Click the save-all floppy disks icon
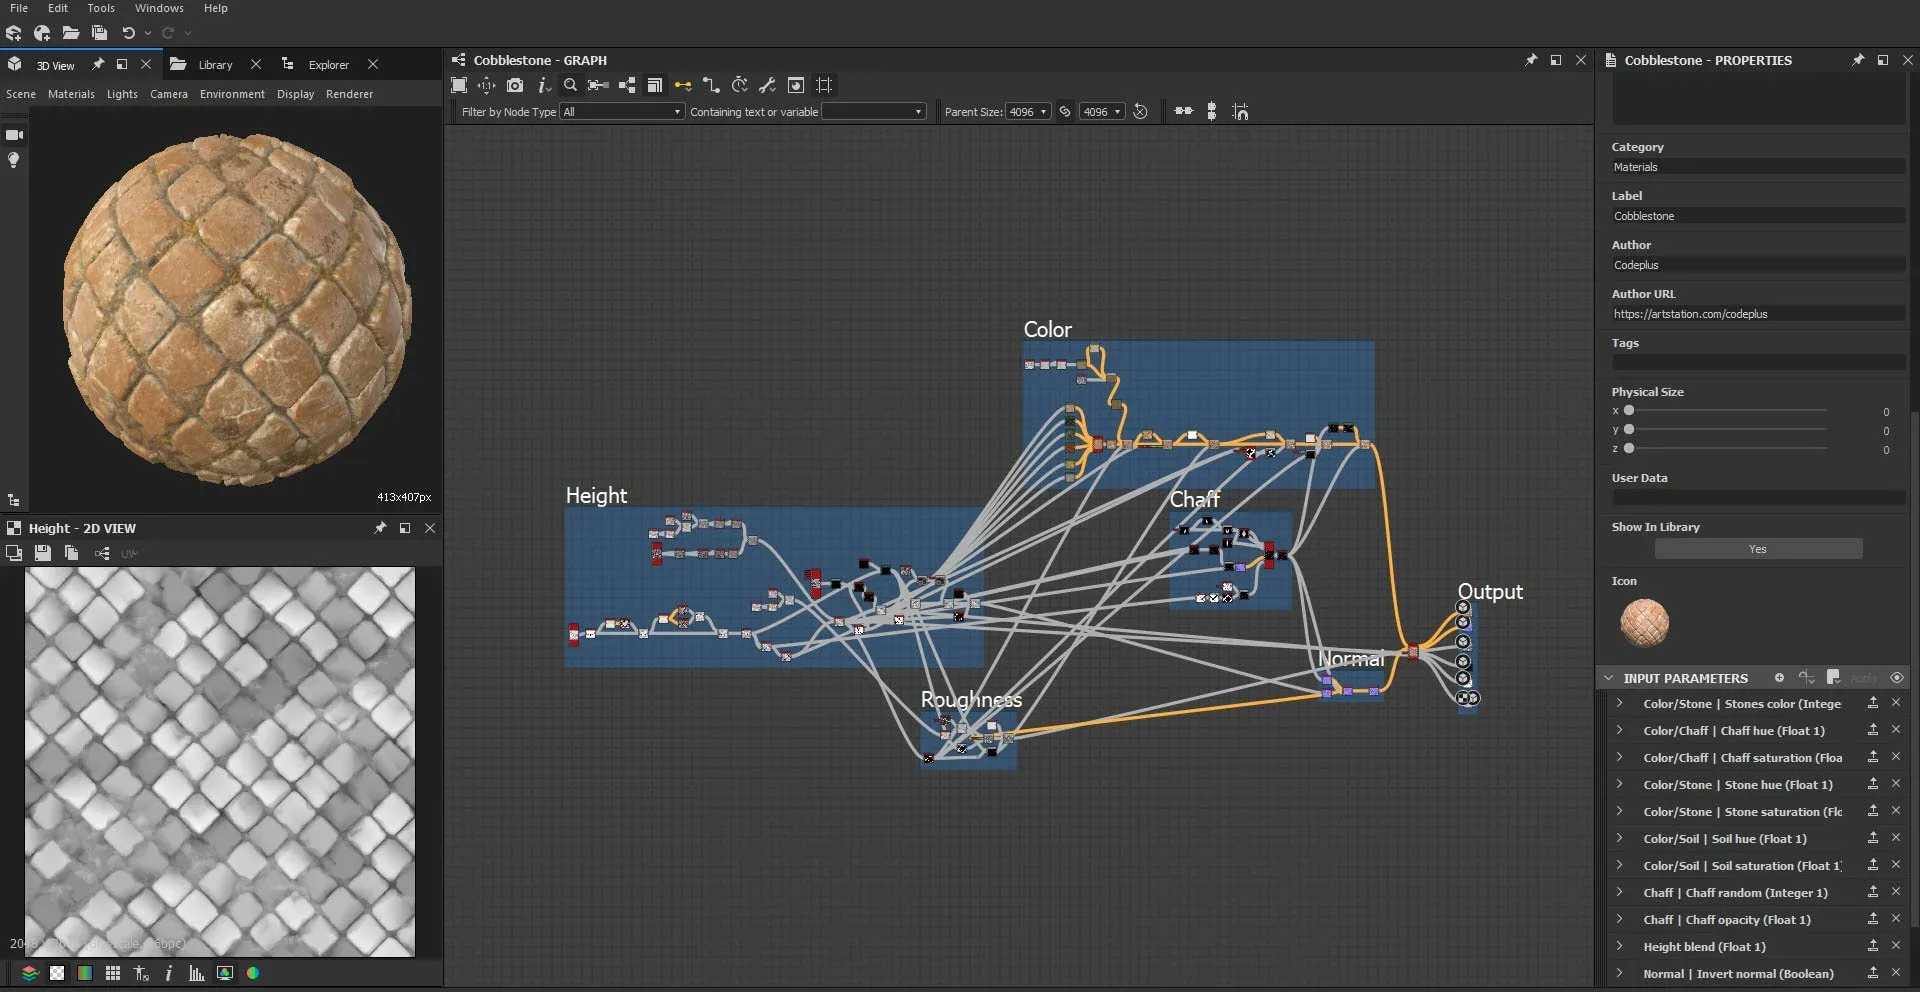The height and width of the screenshot is (992, 1920). [x=99, y=33]
